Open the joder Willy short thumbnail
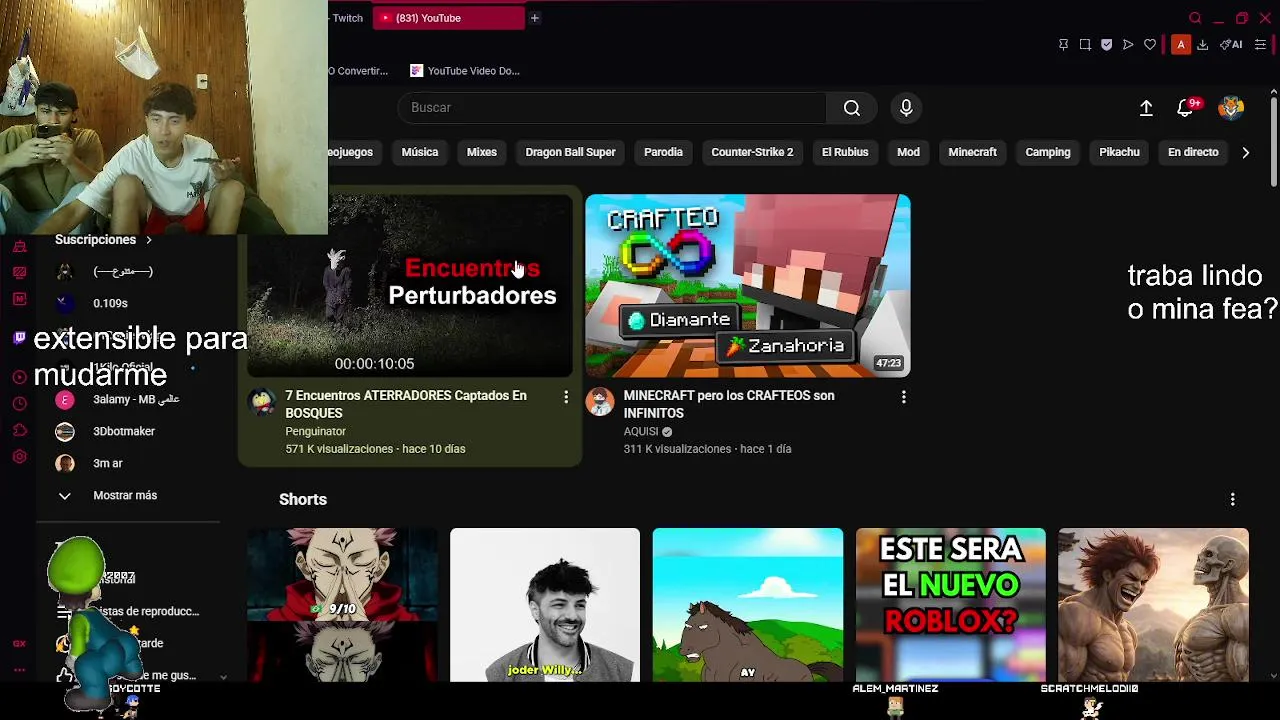The height and width of the screenshot is (720, 1280). pos(545,605)
